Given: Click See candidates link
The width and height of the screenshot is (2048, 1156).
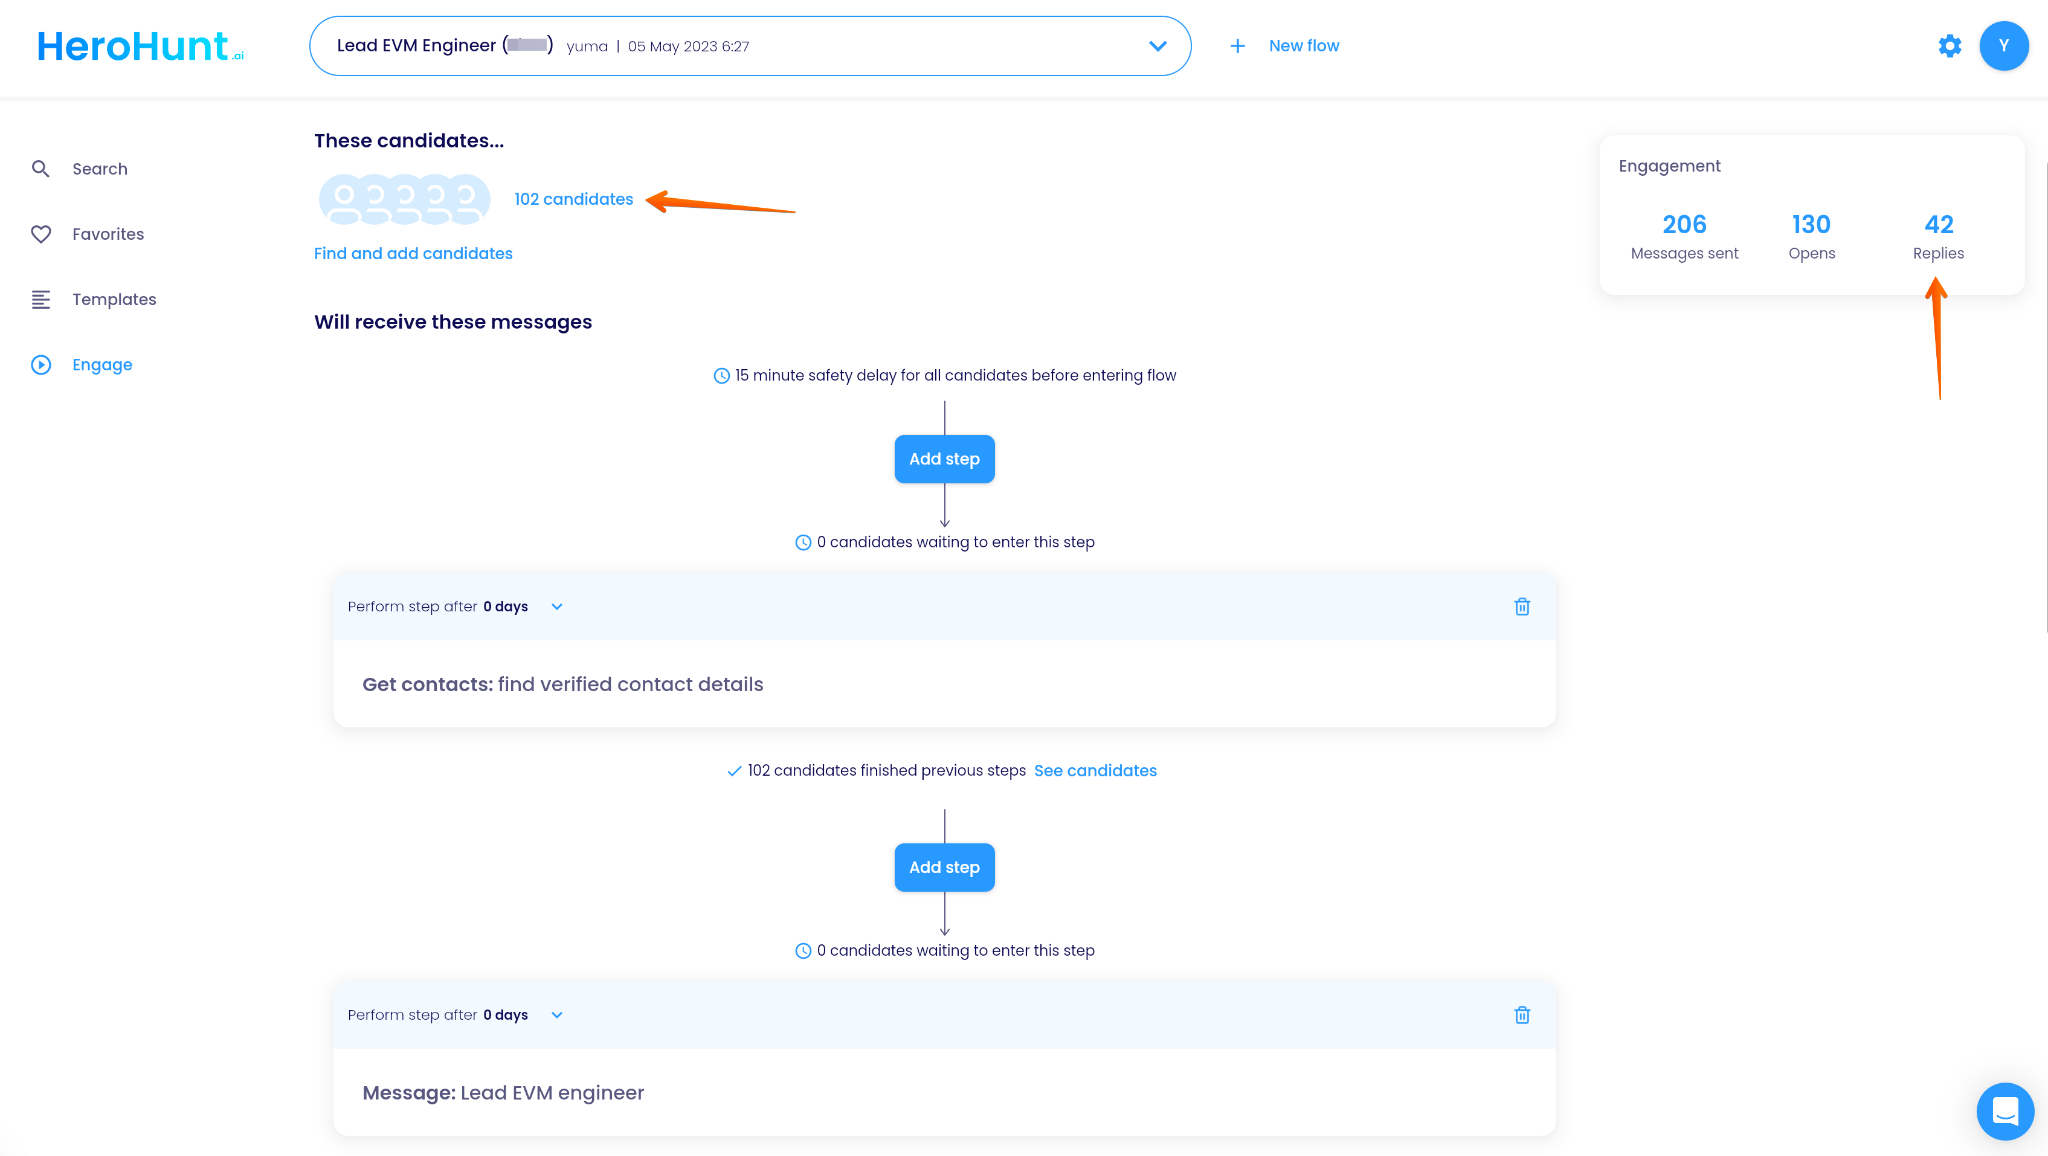Looking at the screenshot, I should tap(1095, 771).
